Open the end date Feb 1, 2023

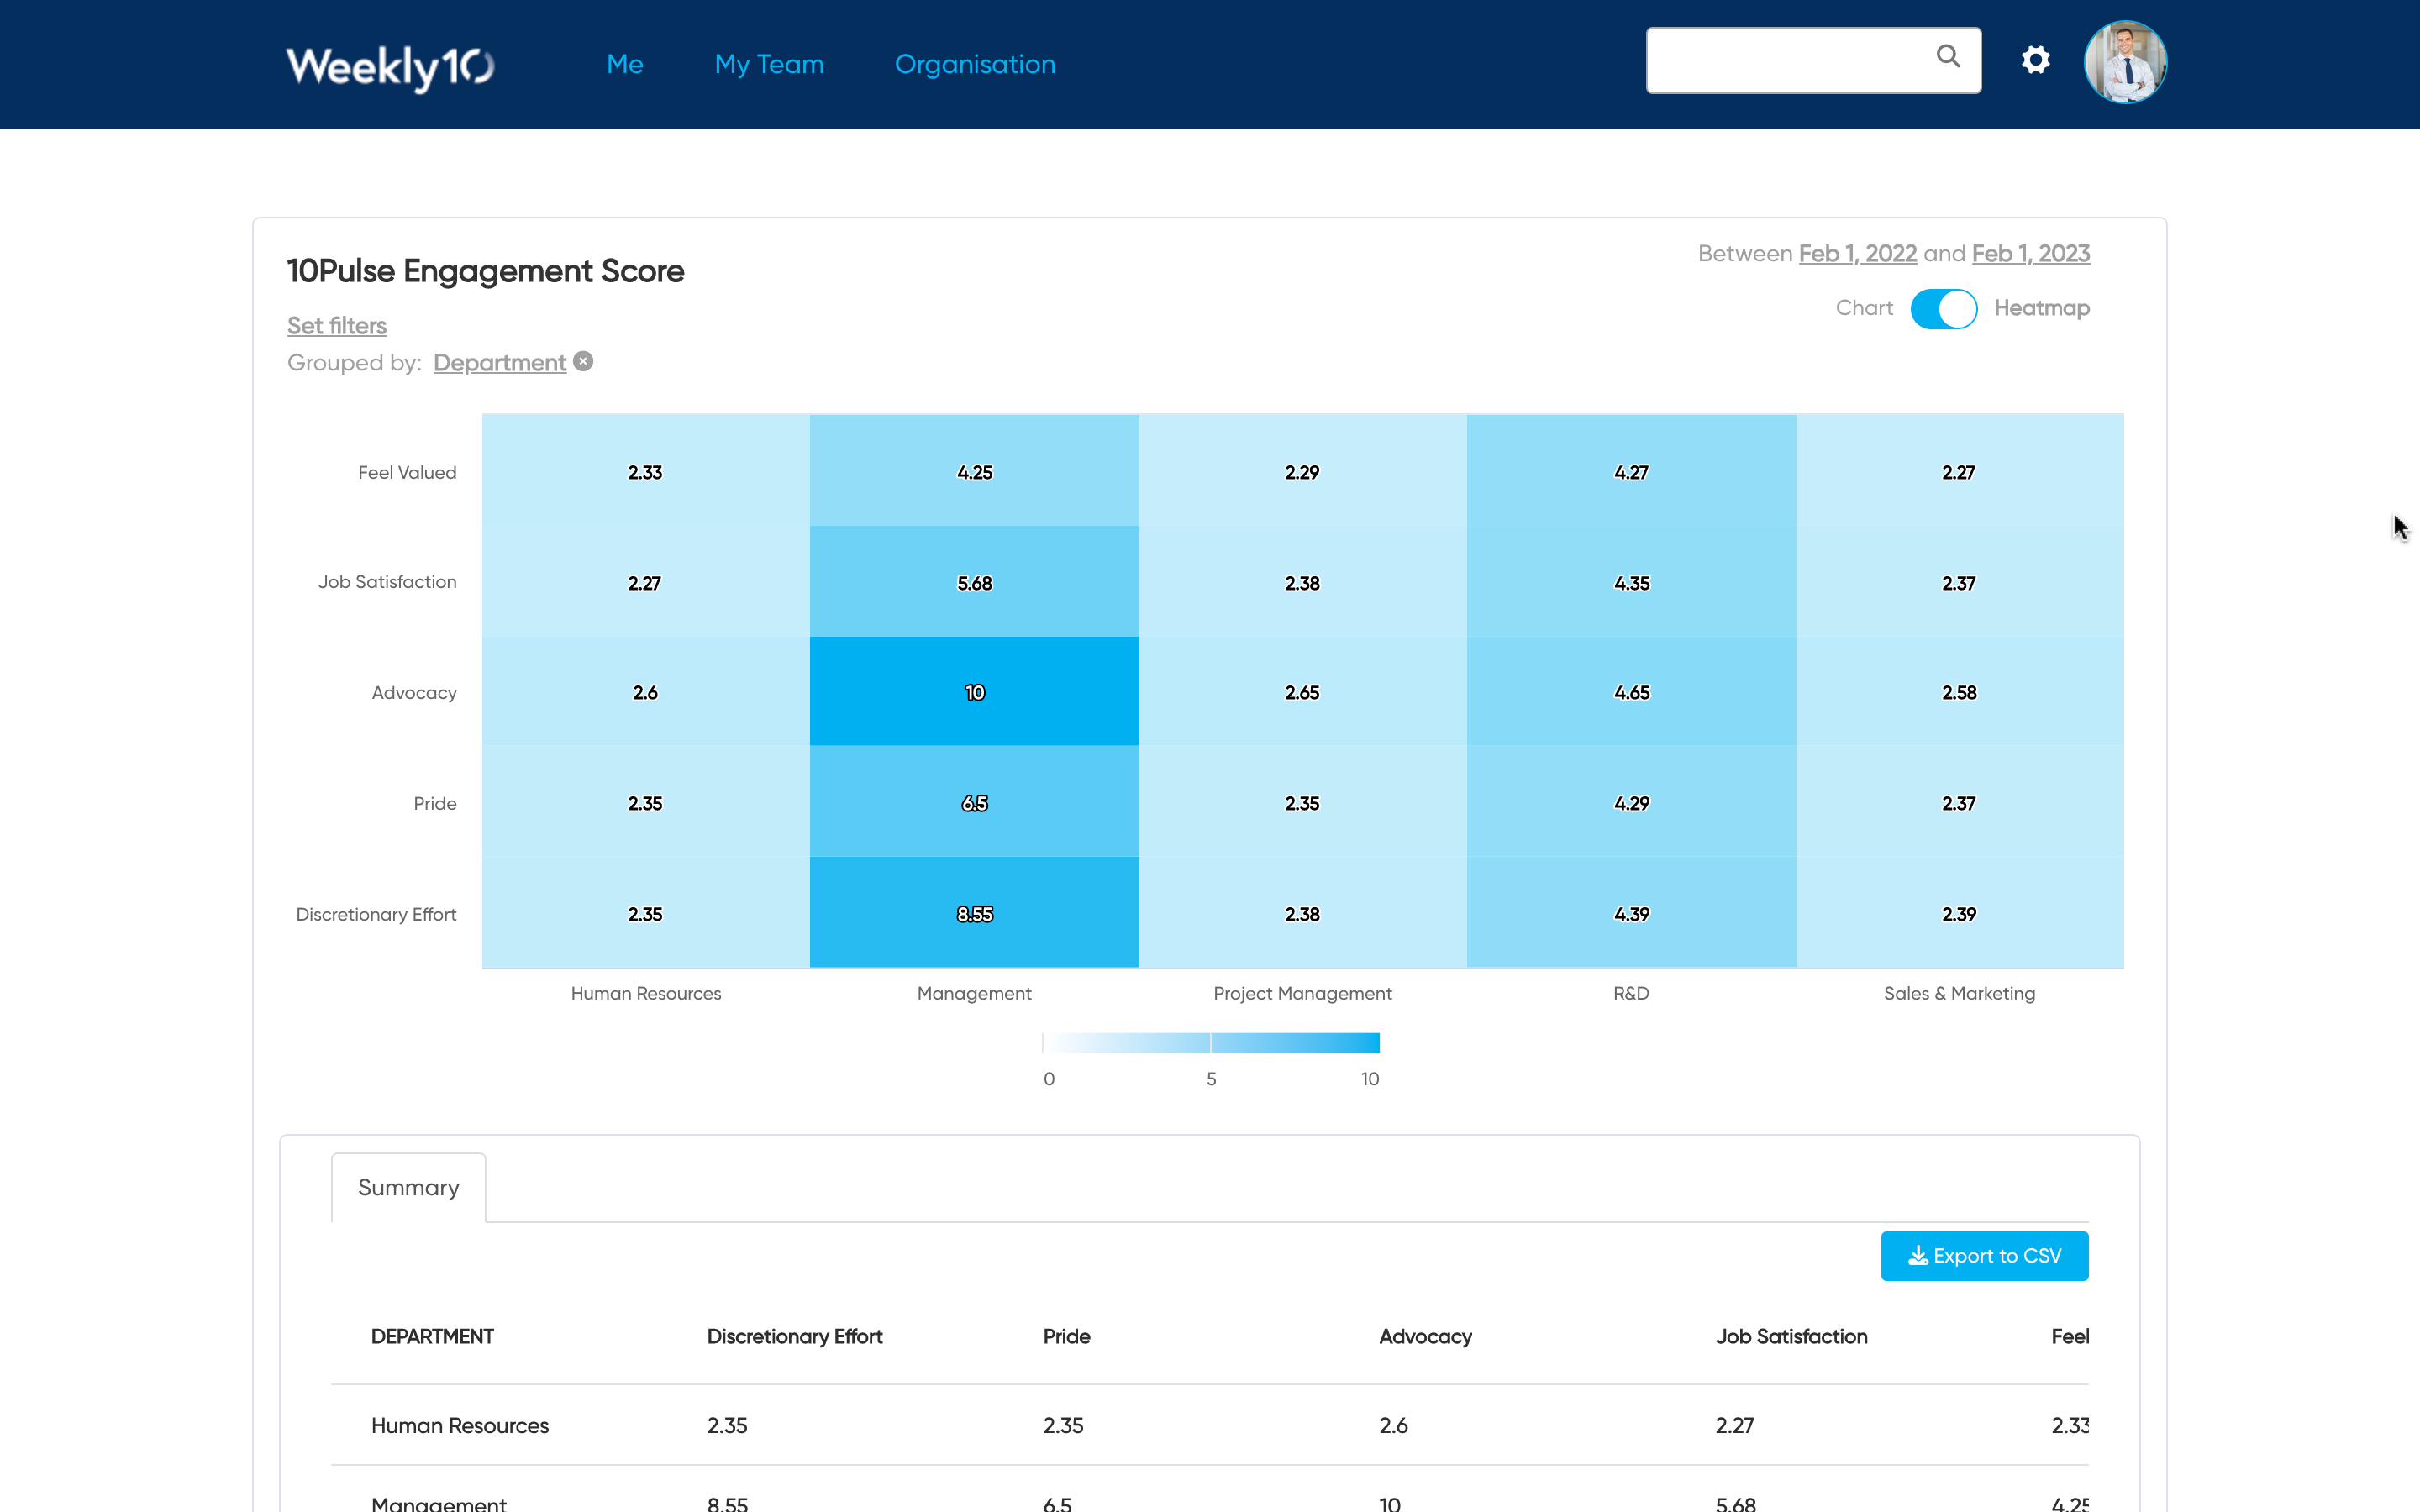coord(2030,254)
